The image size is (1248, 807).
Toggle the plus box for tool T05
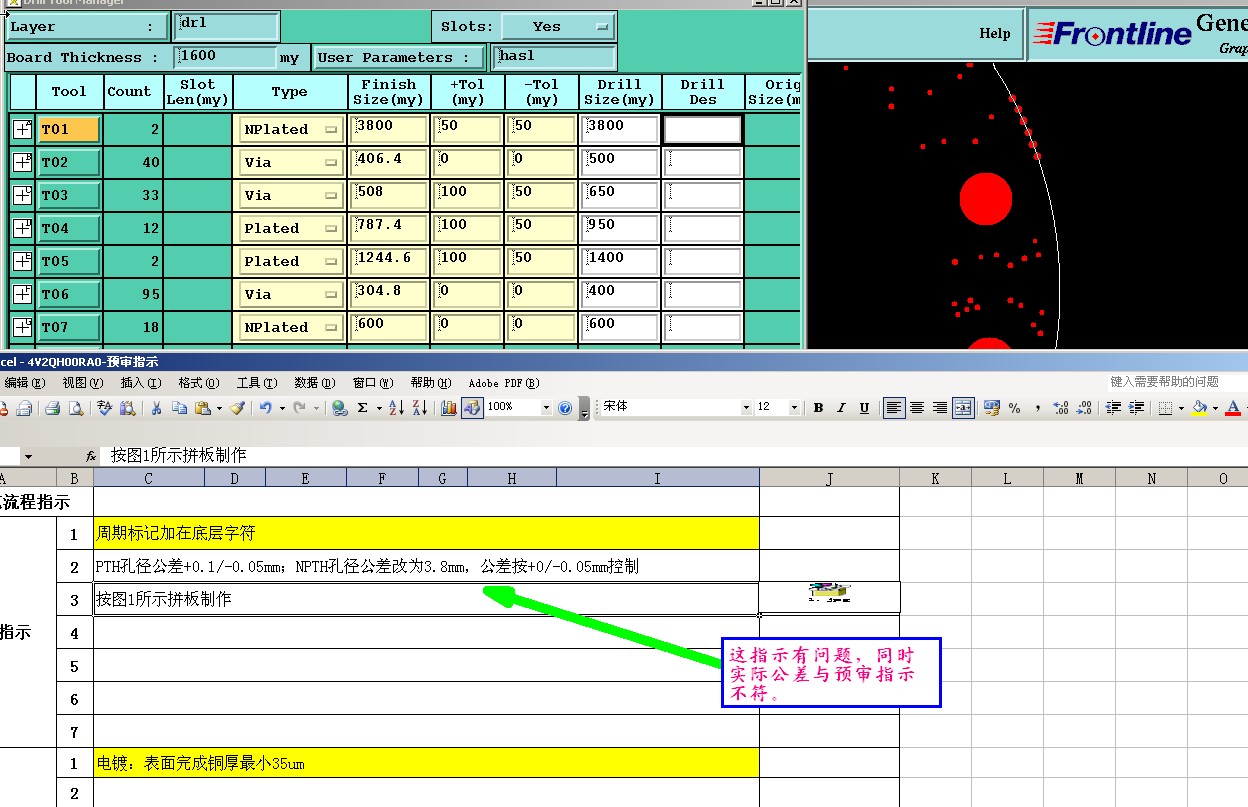tap(22, 261)
